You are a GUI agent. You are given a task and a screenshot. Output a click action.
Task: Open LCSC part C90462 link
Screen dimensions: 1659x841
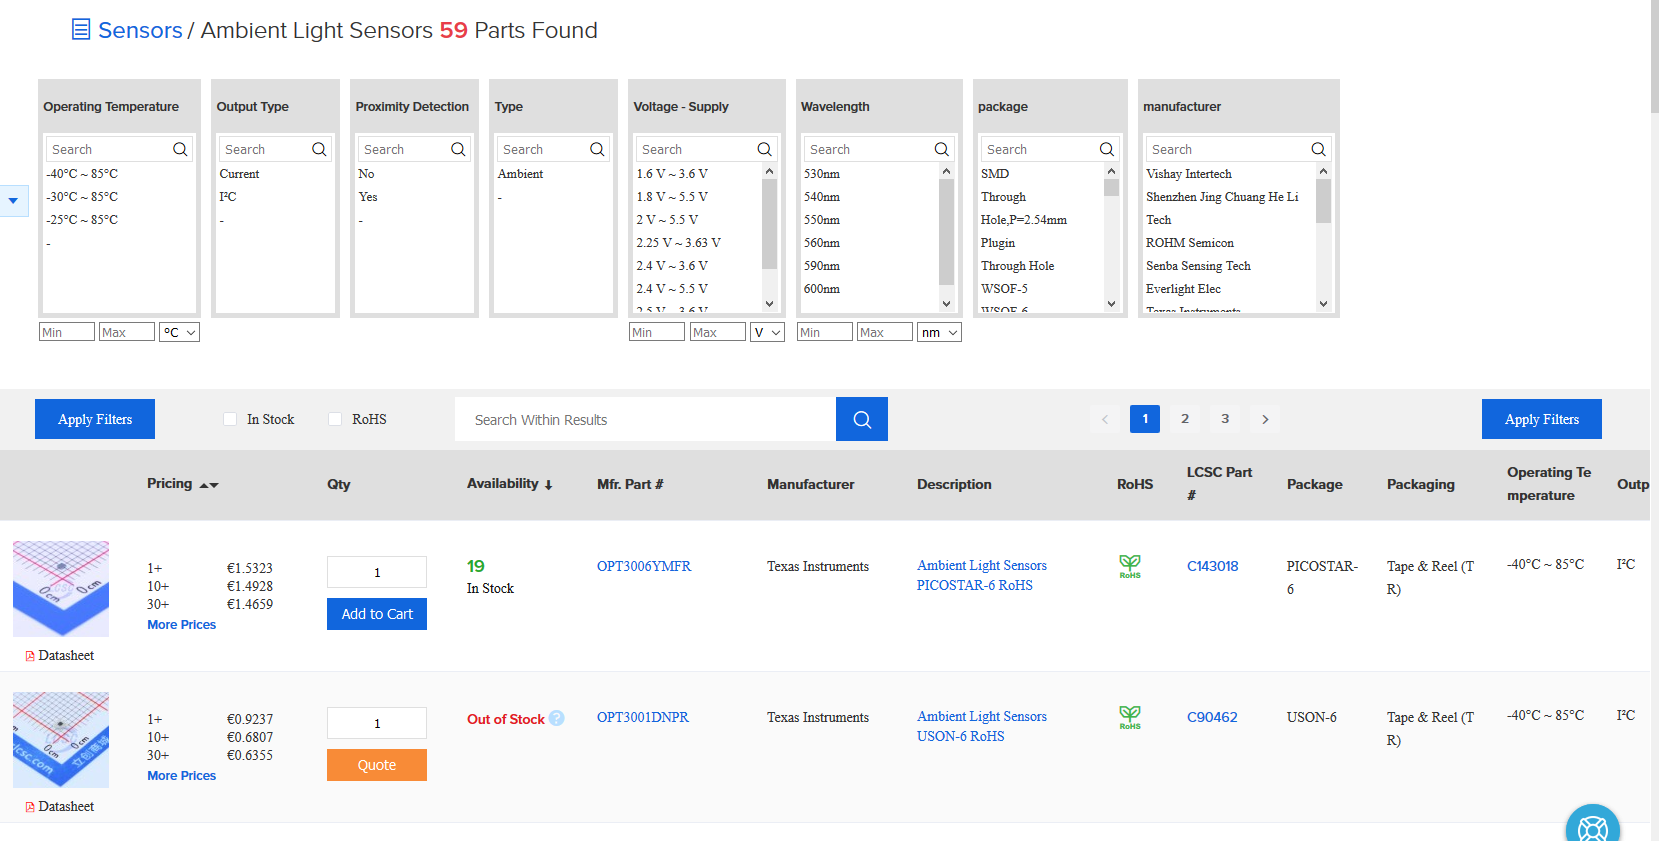coord(1212,717)
